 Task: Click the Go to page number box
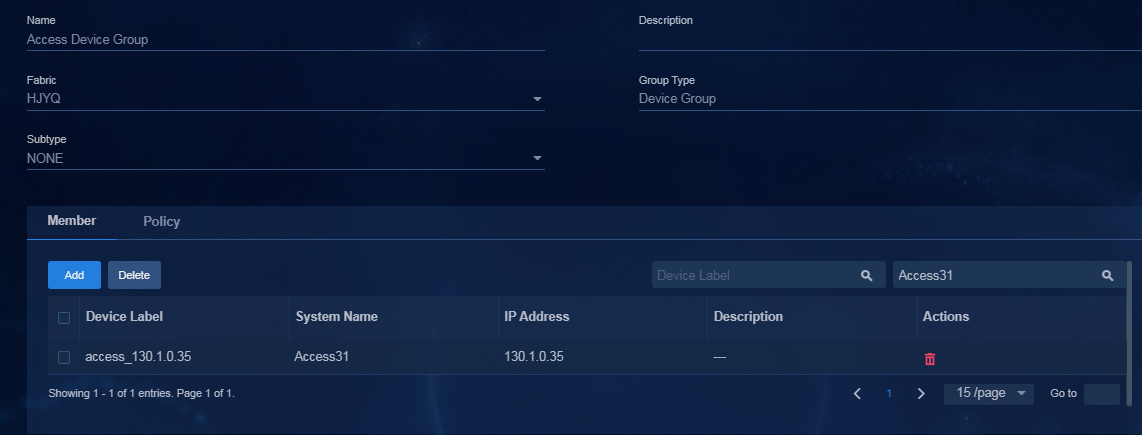coord(1101,393)
